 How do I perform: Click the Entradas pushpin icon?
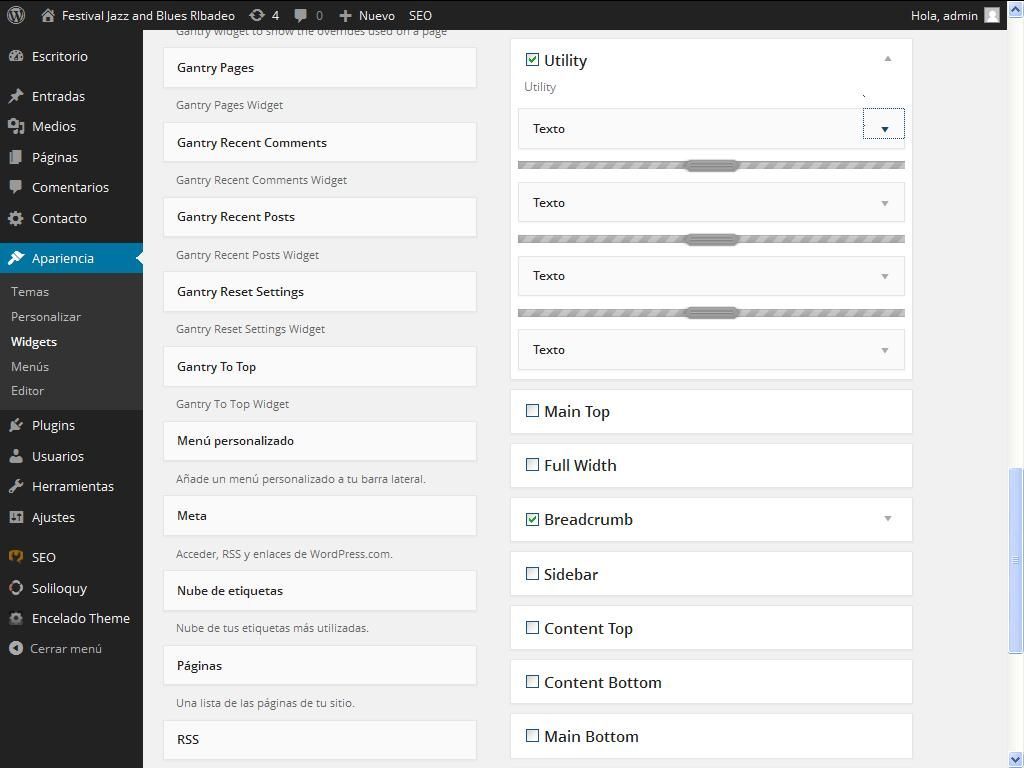pyautogui.click(x=16, y=96)
